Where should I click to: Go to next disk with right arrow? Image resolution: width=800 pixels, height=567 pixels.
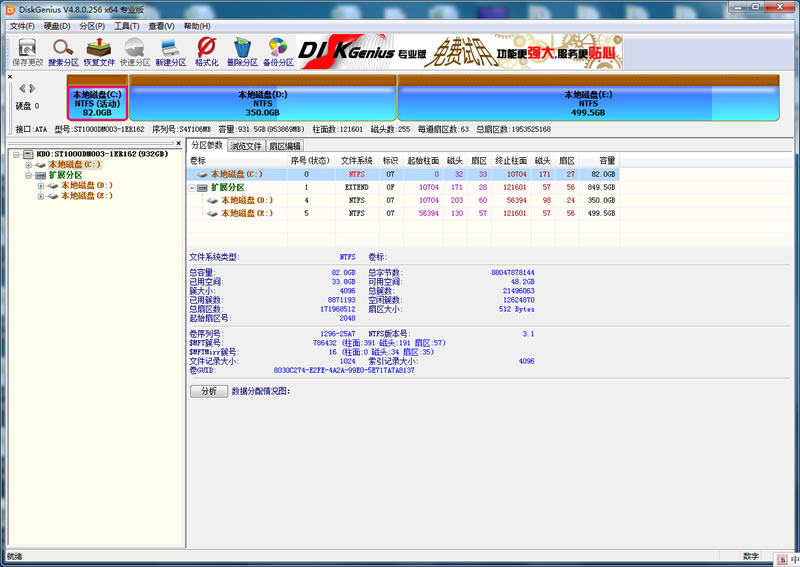[x=32, y=88]
